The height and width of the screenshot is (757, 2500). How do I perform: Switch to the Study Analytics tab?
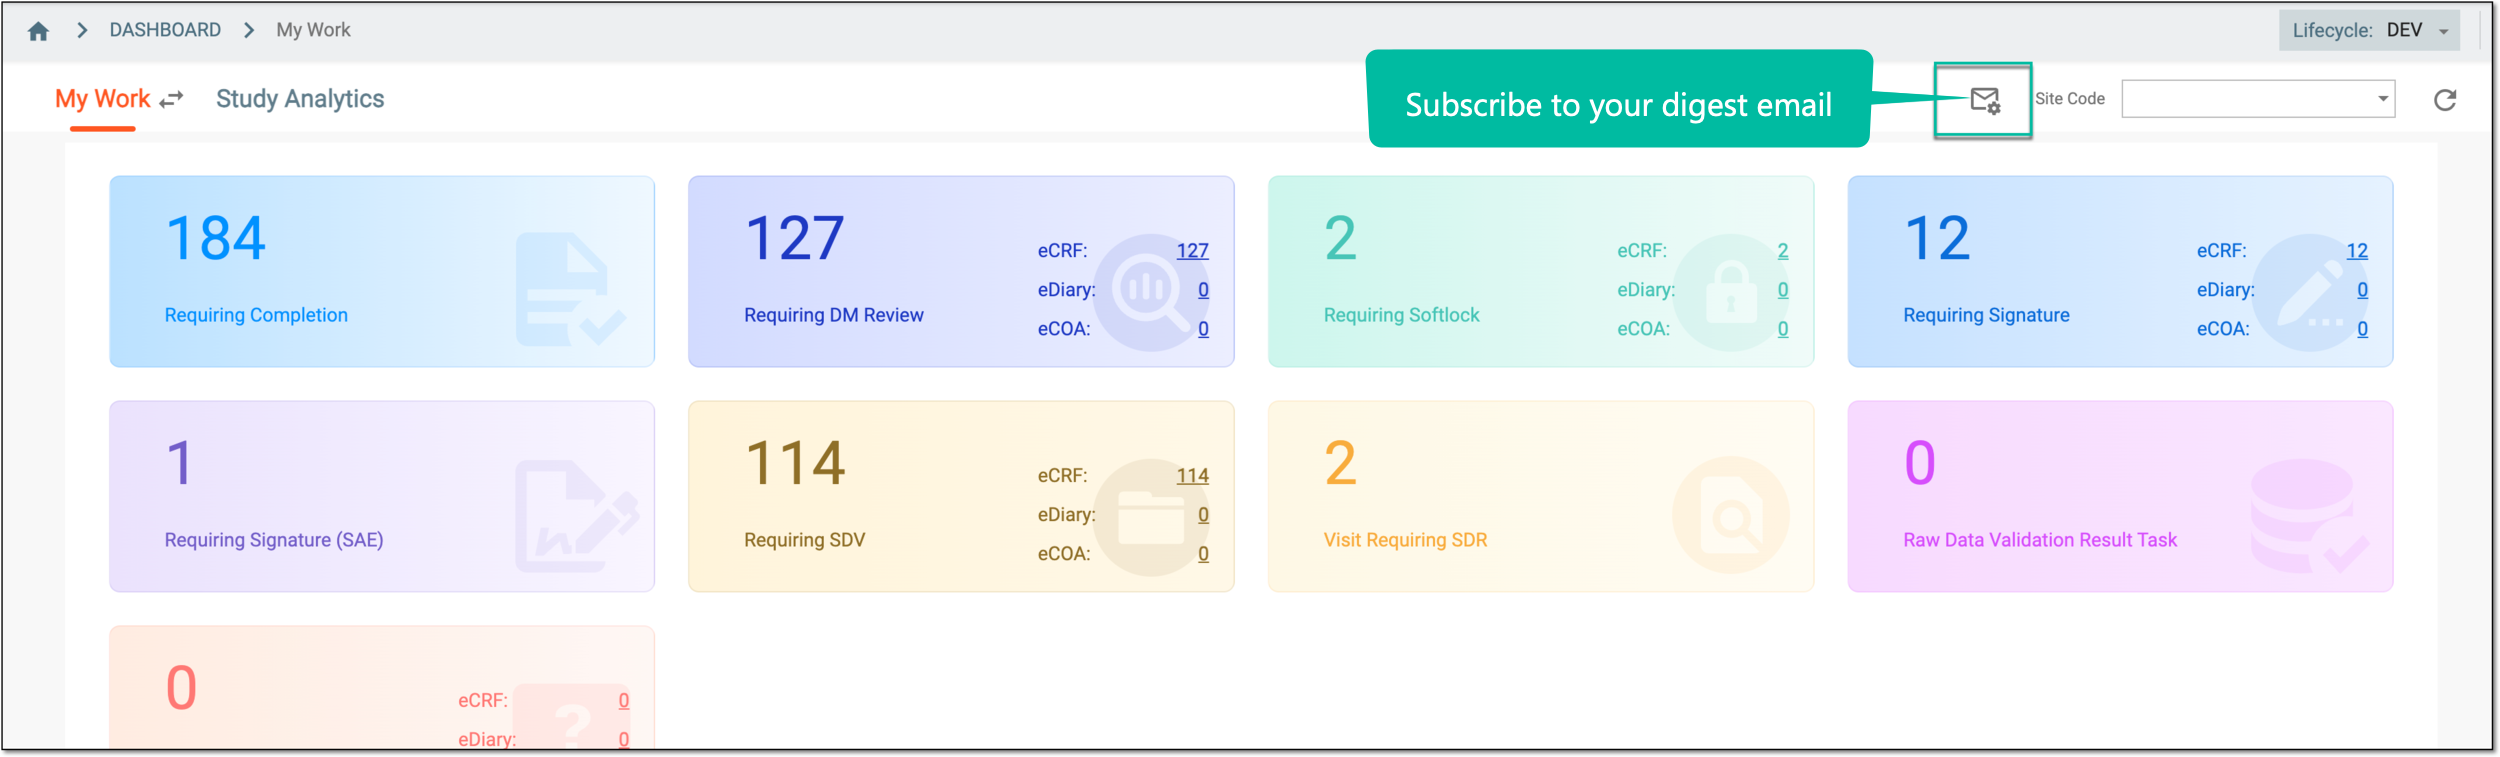[300, 99]
